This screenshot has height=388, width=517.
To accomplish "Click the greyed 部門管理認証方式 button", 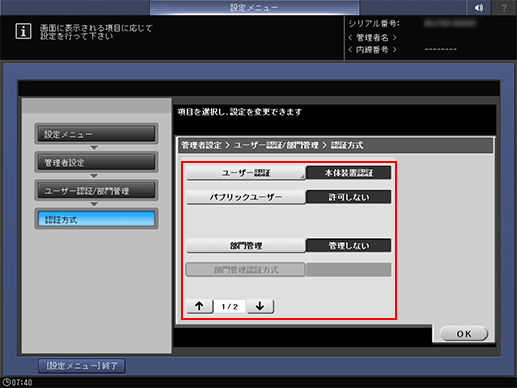I will [x=246, y=270].
